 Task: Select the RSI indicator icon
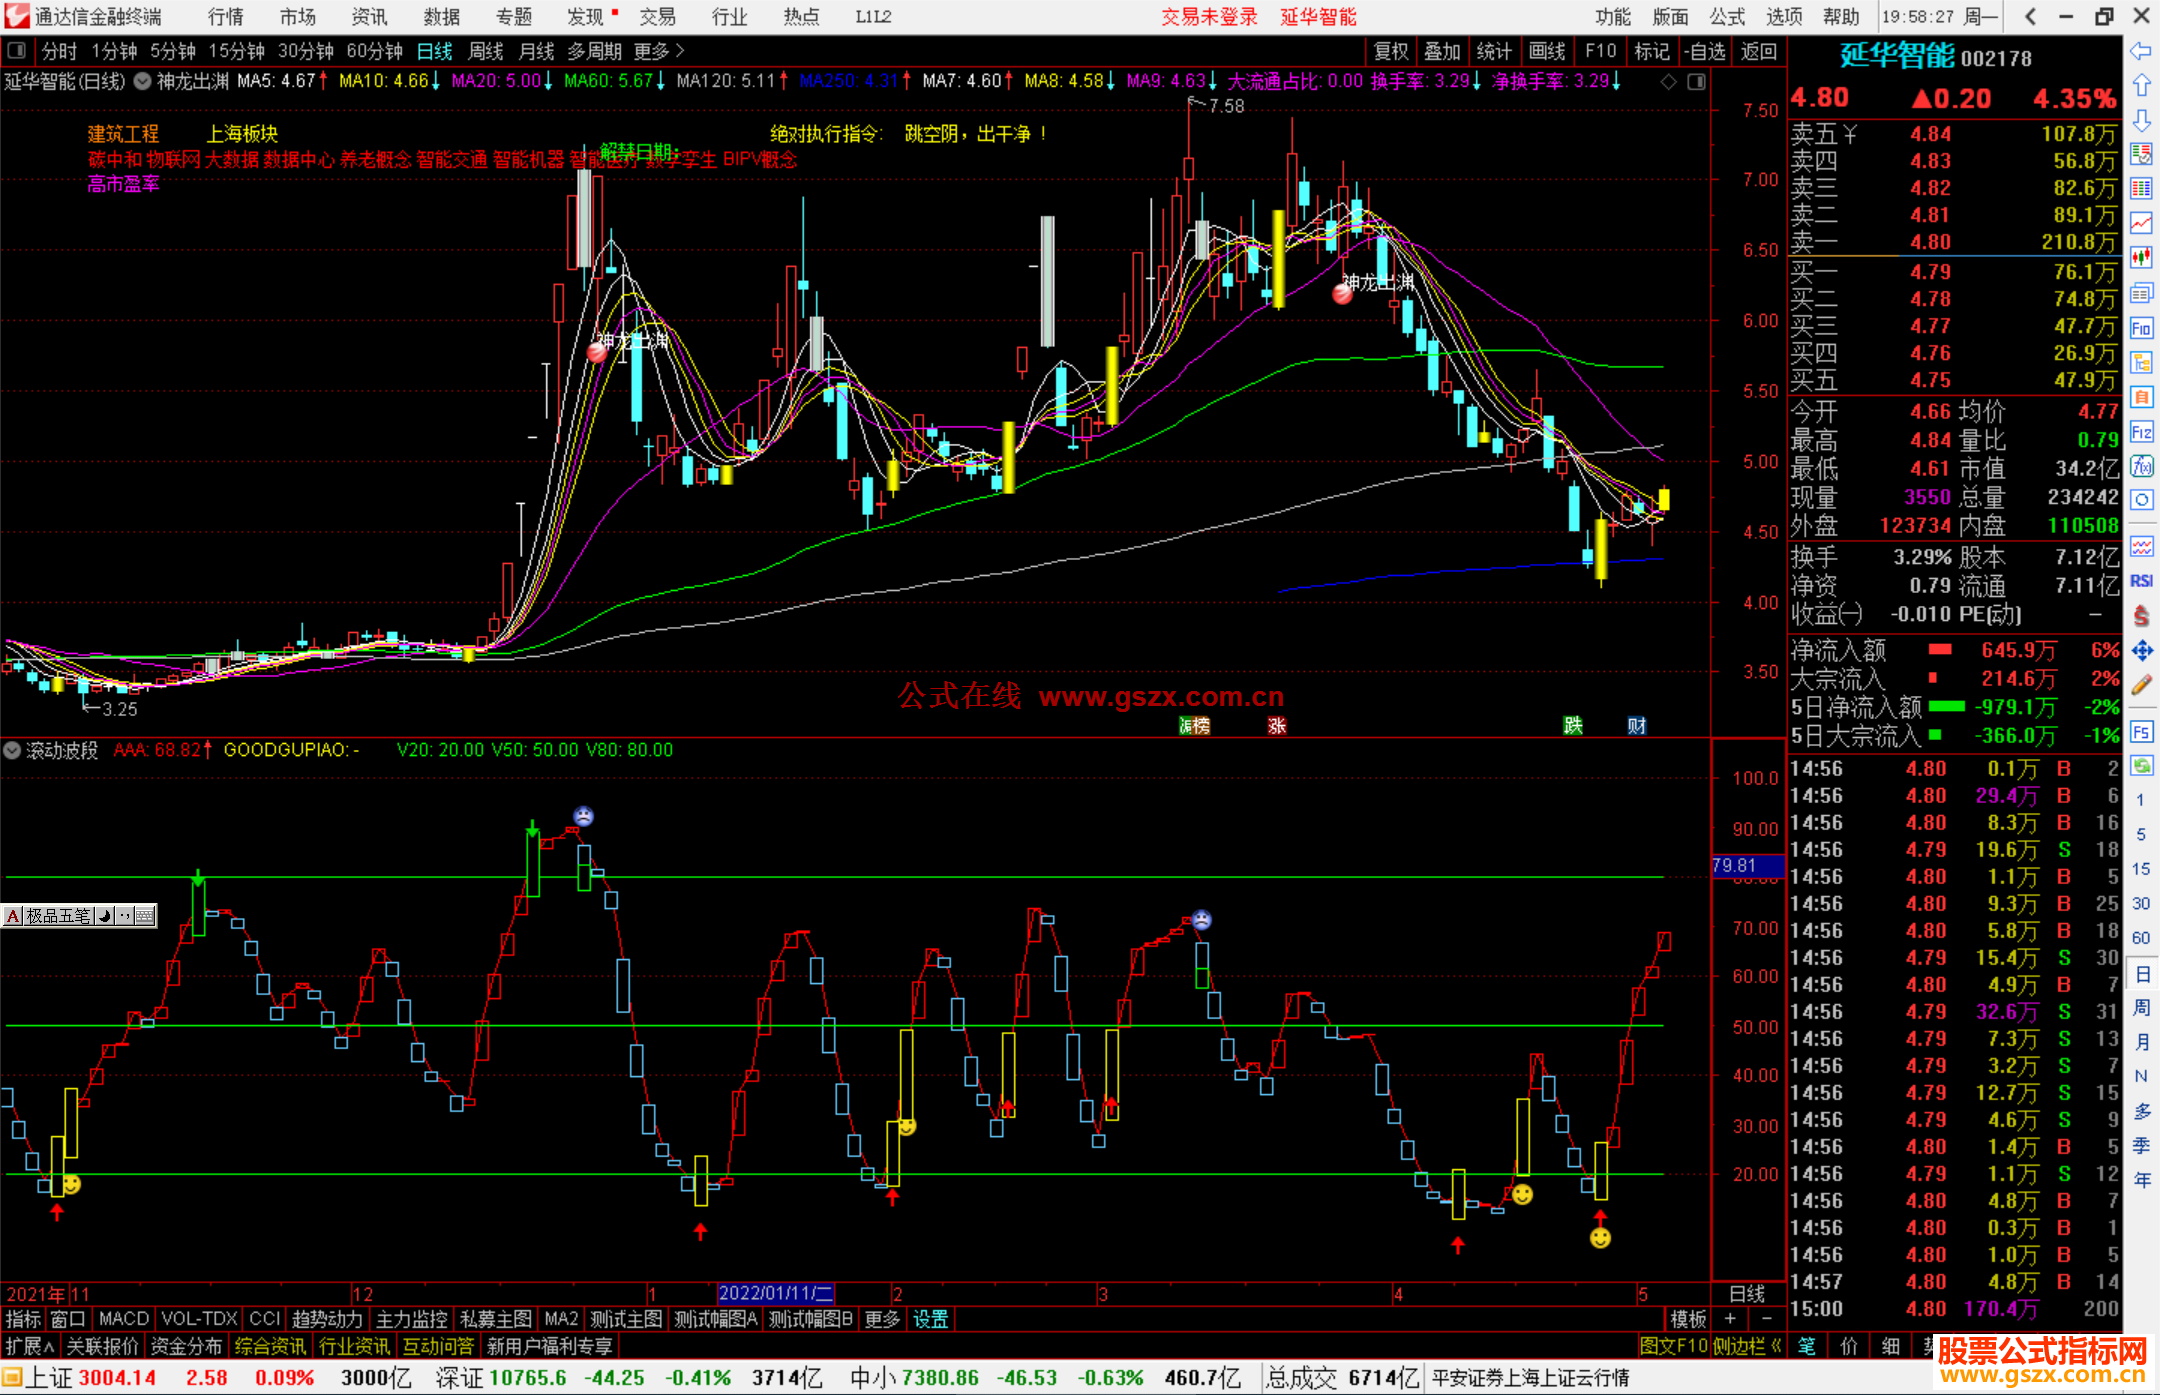pyautogui.click(x=2141, y=581)
